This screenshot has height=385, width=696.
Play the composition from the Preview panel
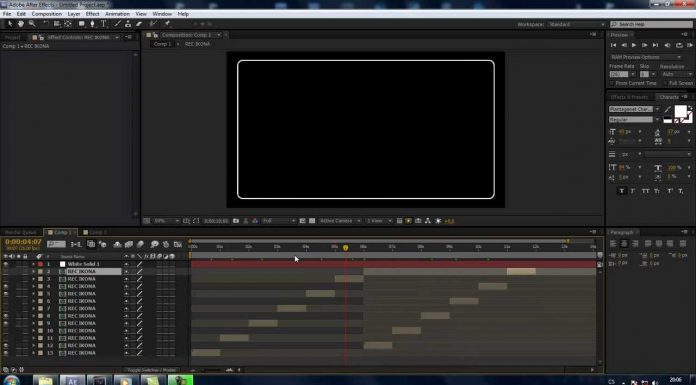click(634, 45)
